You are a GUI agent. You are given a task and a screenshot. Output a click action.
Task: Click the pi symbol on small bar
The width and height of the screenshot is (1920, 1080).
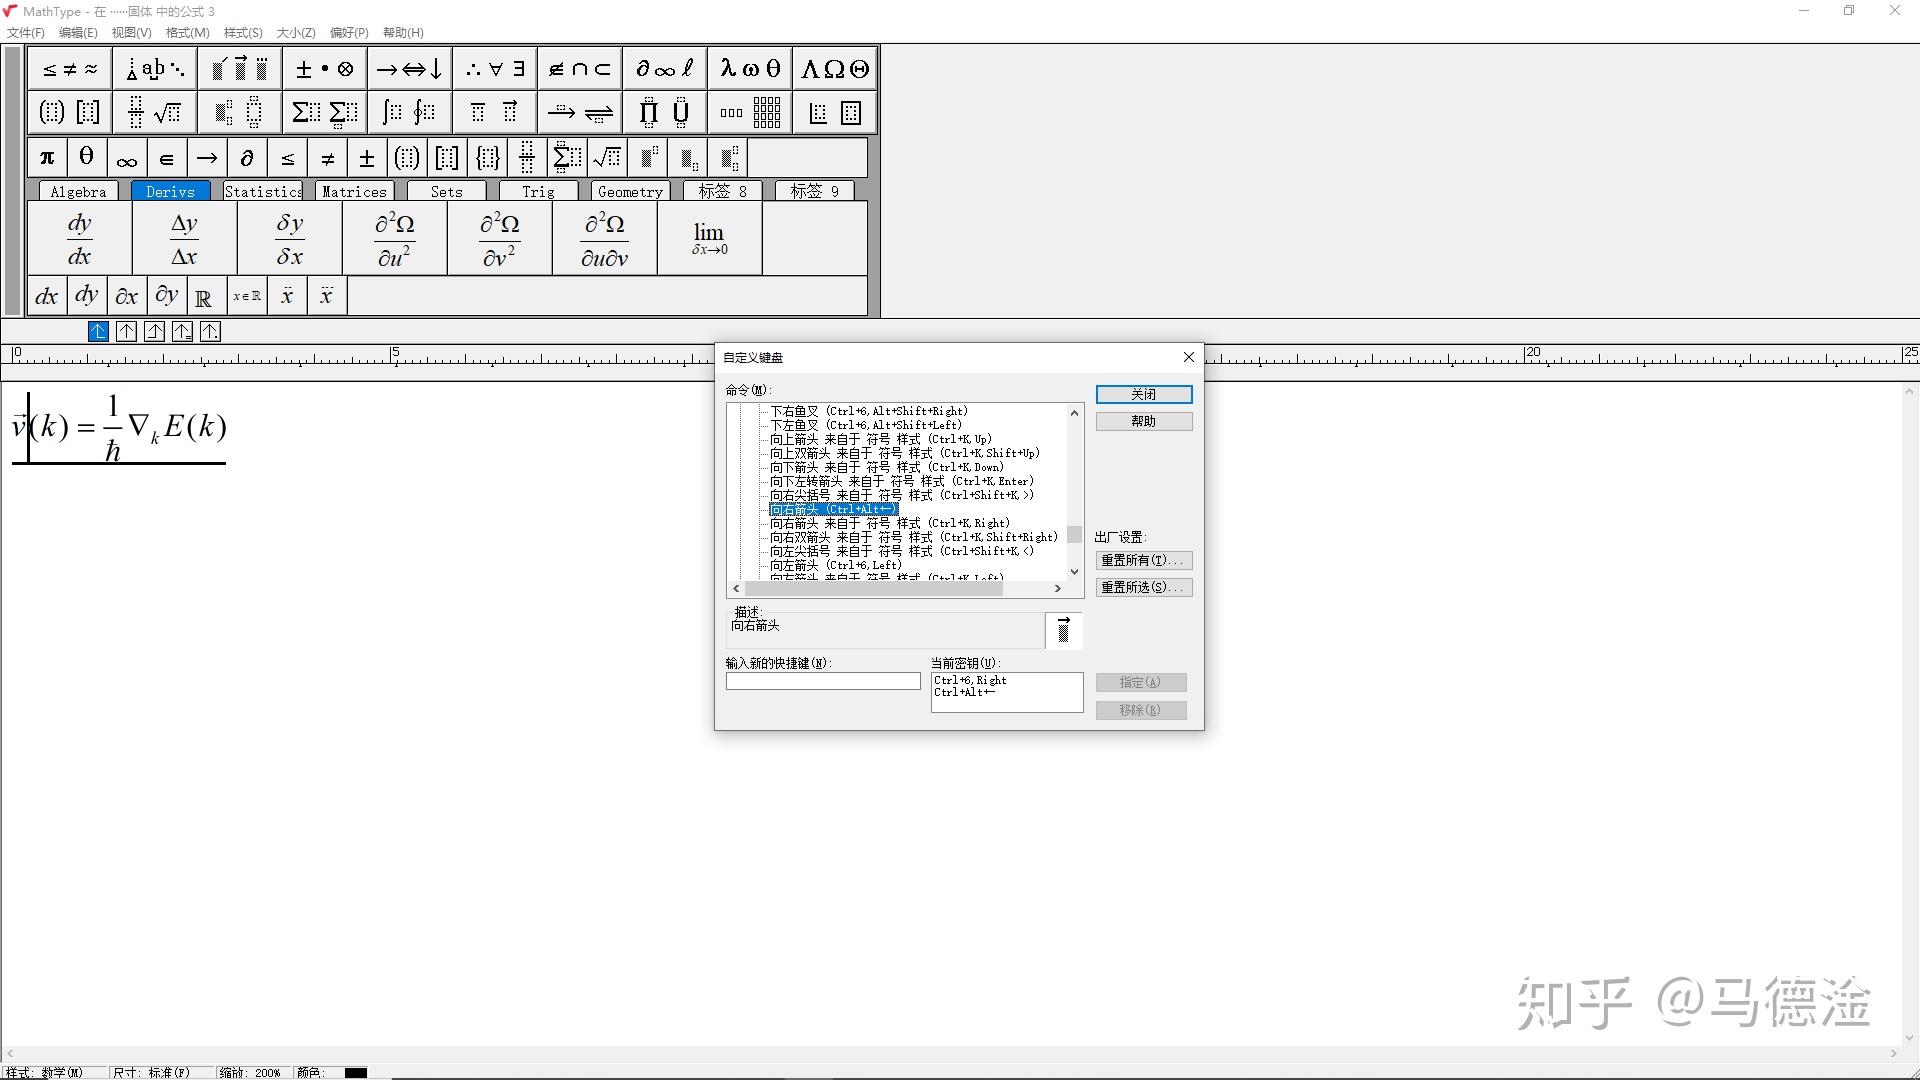pyautogui.click(x=47, y=158)
